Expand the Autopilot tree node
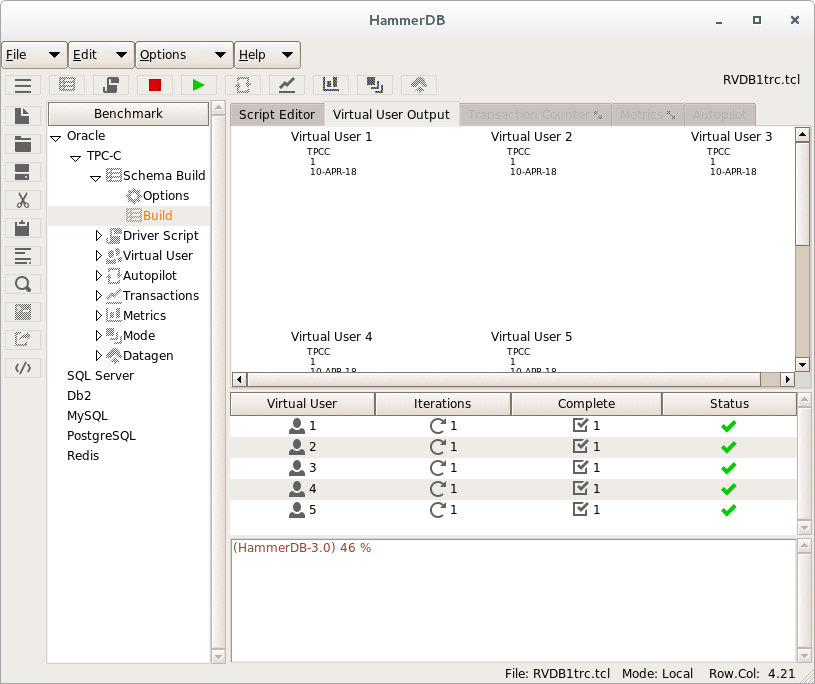This screenshot has height=684, width=815. (98, 275)
